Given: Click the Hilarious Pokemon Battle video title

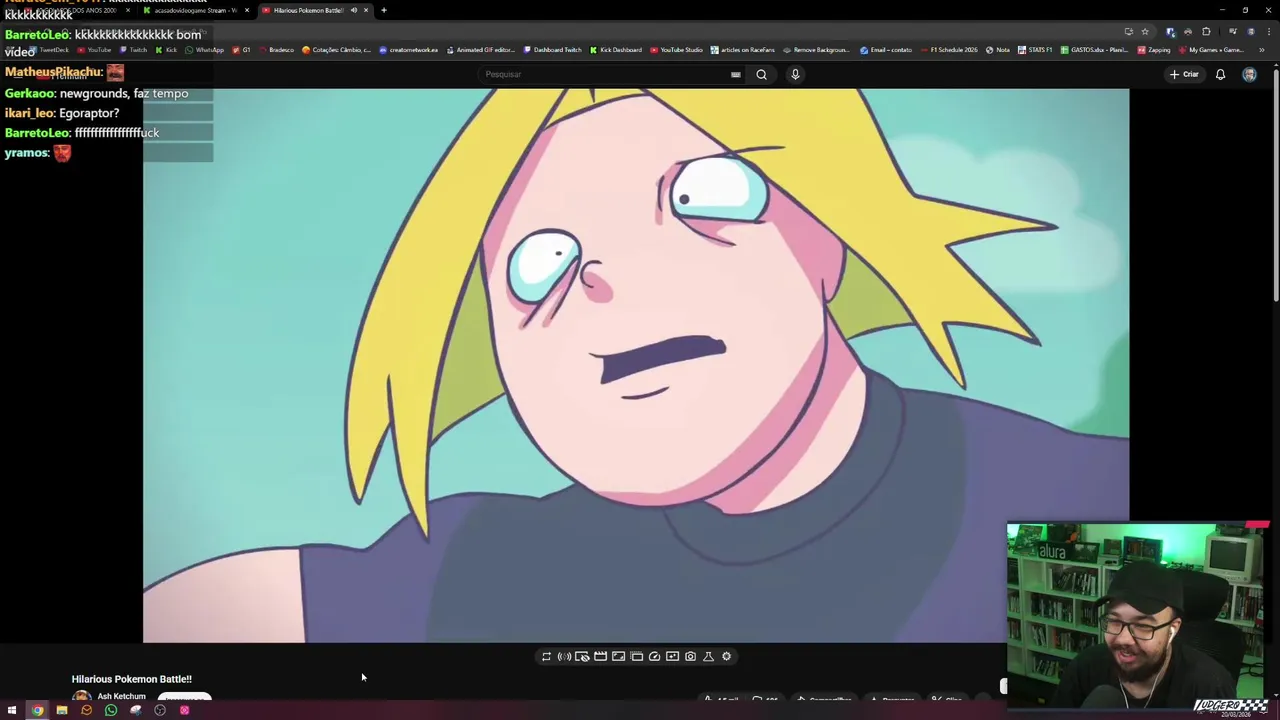Looking at the screenshot, I should 131,679.
